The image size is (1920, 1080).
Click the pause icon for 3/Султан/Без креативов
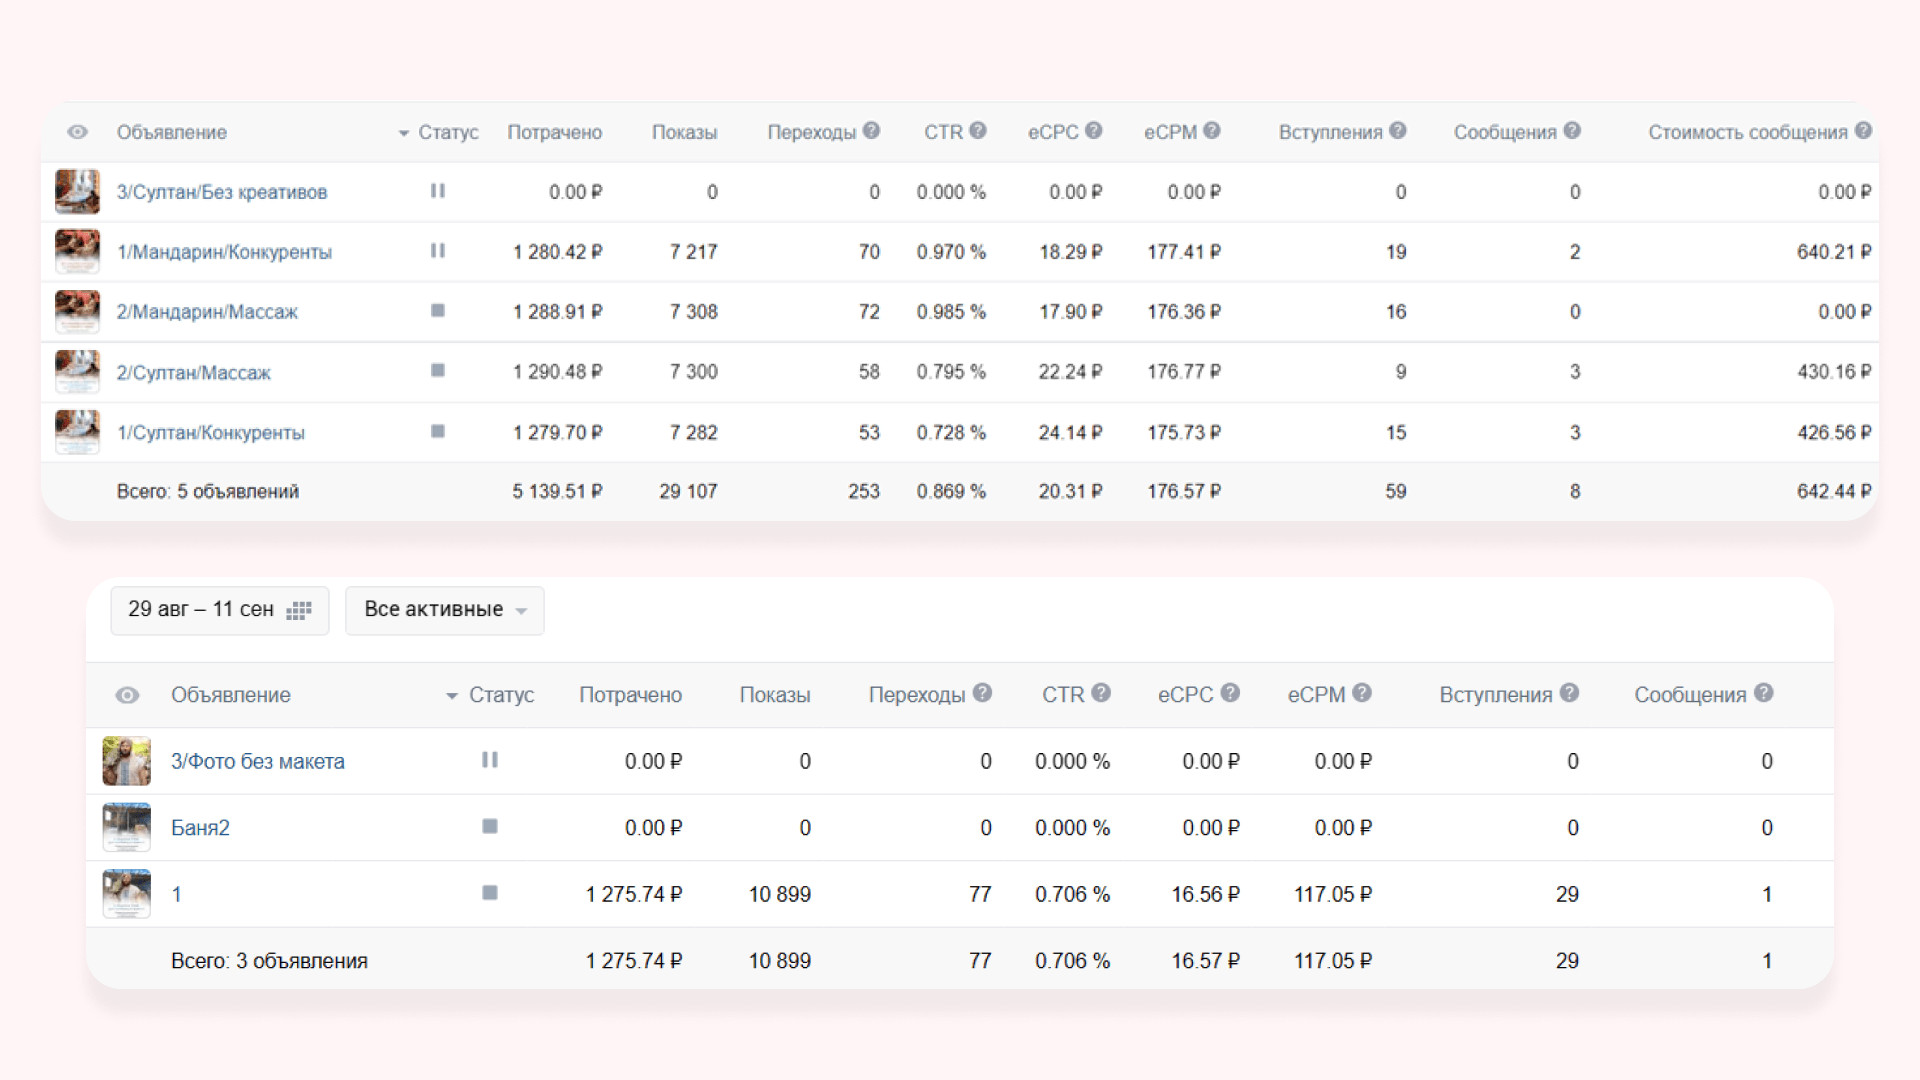point(437,191)
